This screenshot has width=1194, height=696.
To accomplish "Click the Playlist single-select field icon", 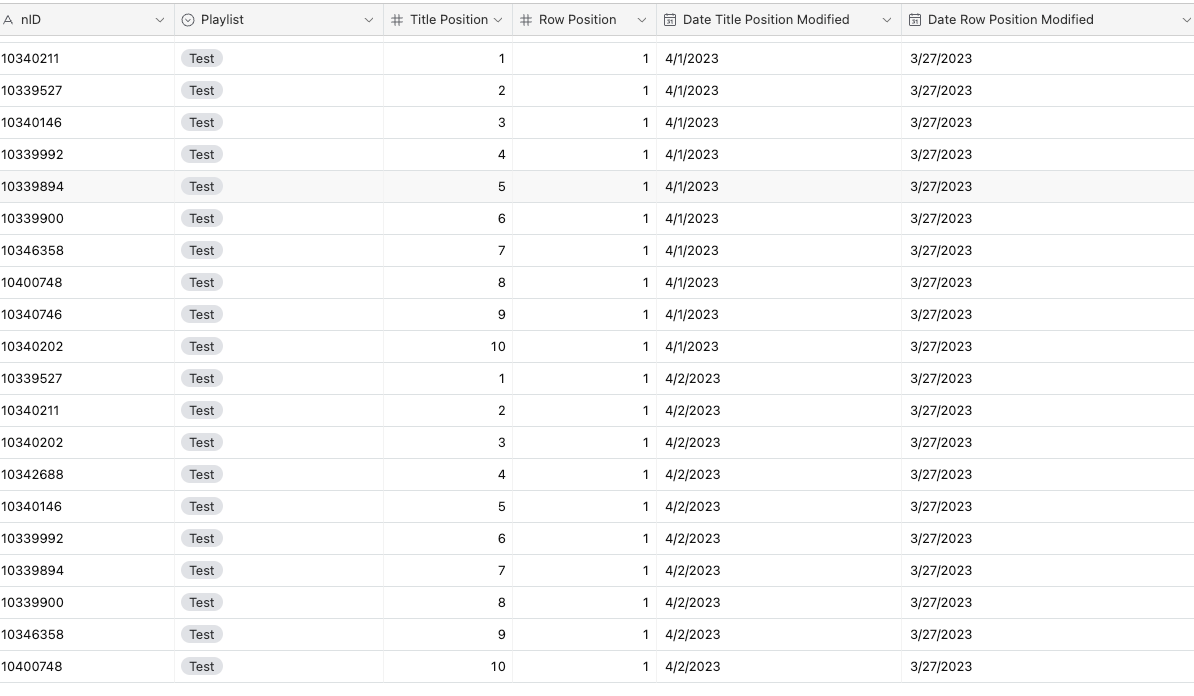I will click(188, 20).
